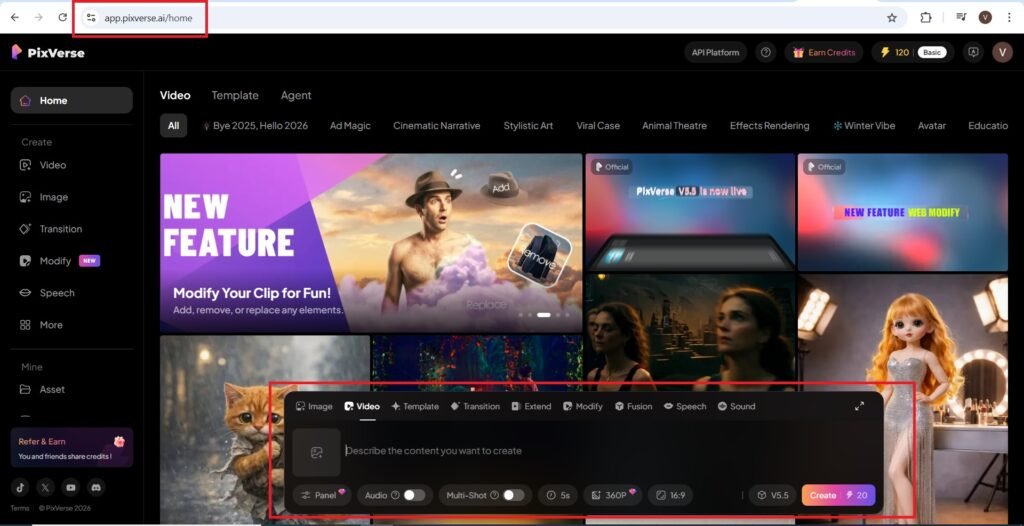Viewport: 1024px width, 526px height.
Task: Select Fusion mode in creation panel
Action: (x=633, y=406)
